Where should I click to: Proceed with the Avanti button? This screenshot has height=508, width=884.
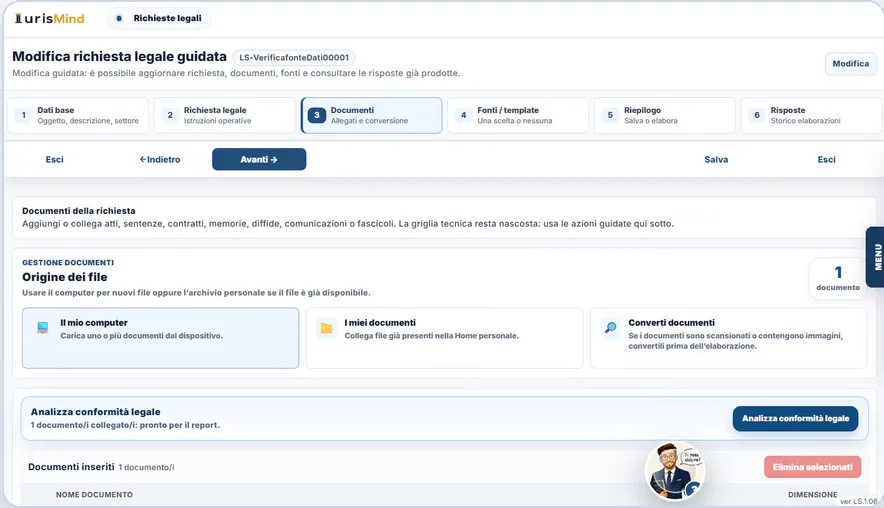coord(259,160)
